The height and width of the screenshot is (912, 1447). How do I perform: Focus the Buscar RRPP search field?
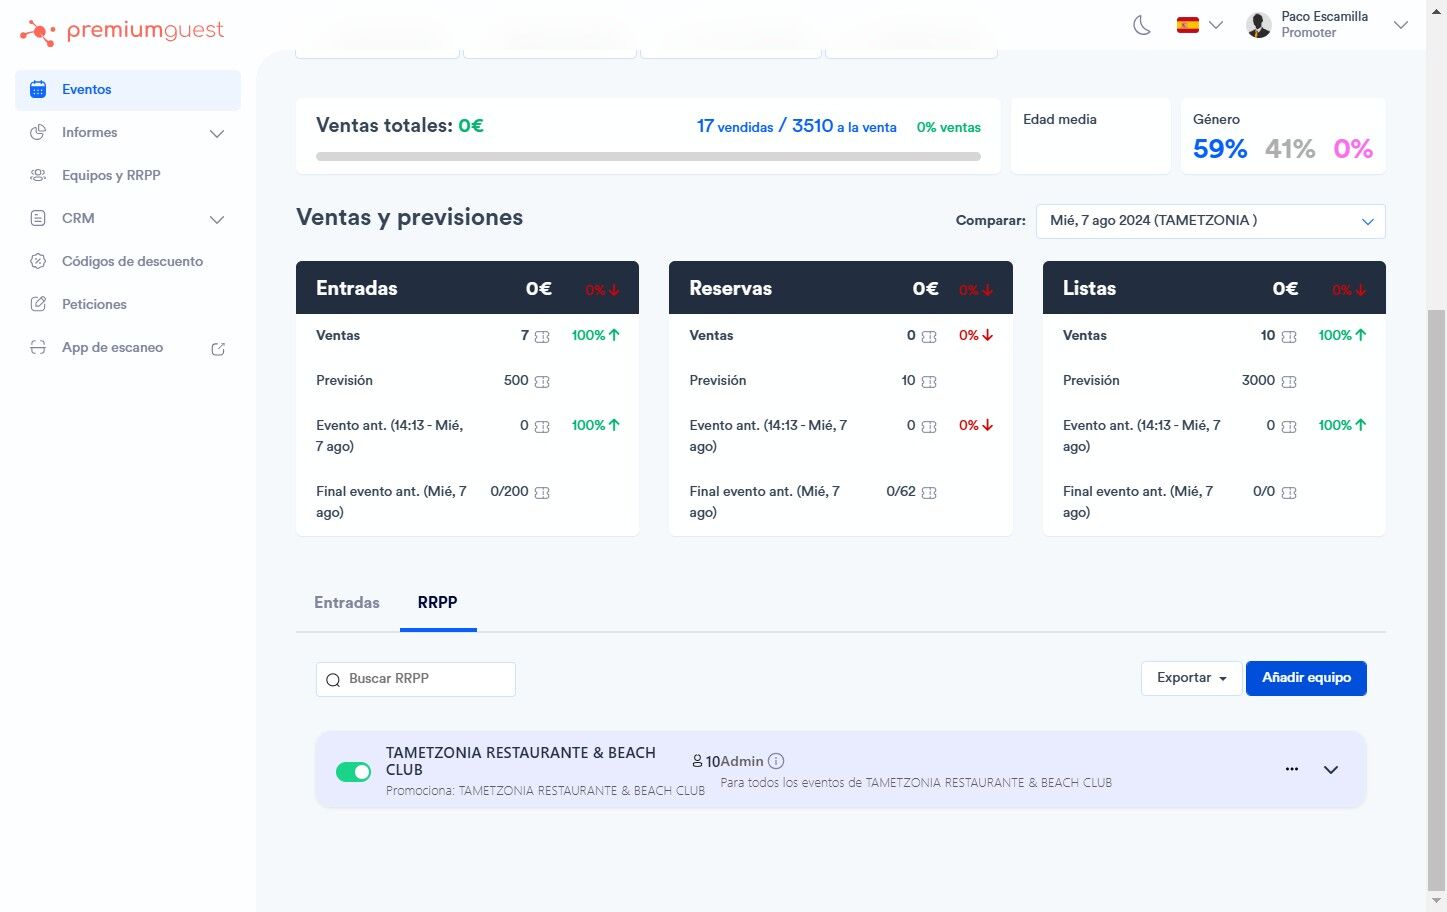416,679
